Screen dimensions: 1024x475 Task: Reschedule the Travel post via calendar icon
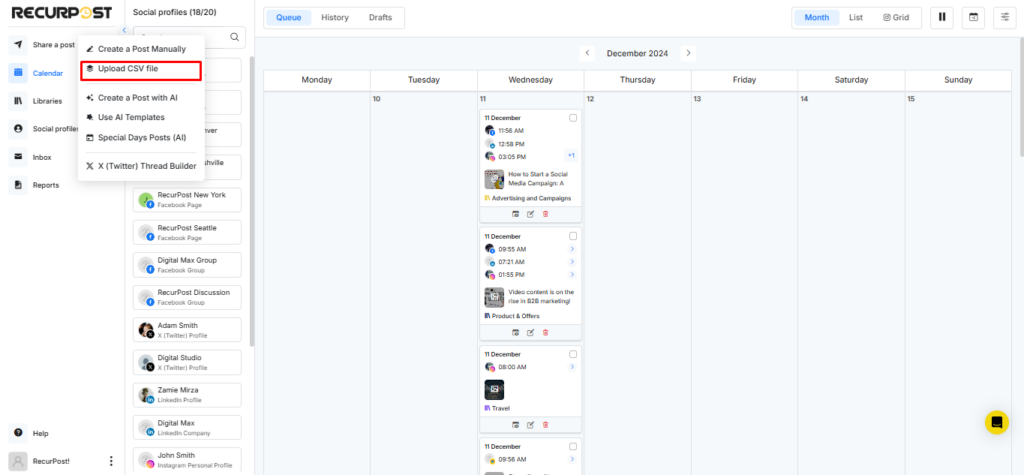515,425
